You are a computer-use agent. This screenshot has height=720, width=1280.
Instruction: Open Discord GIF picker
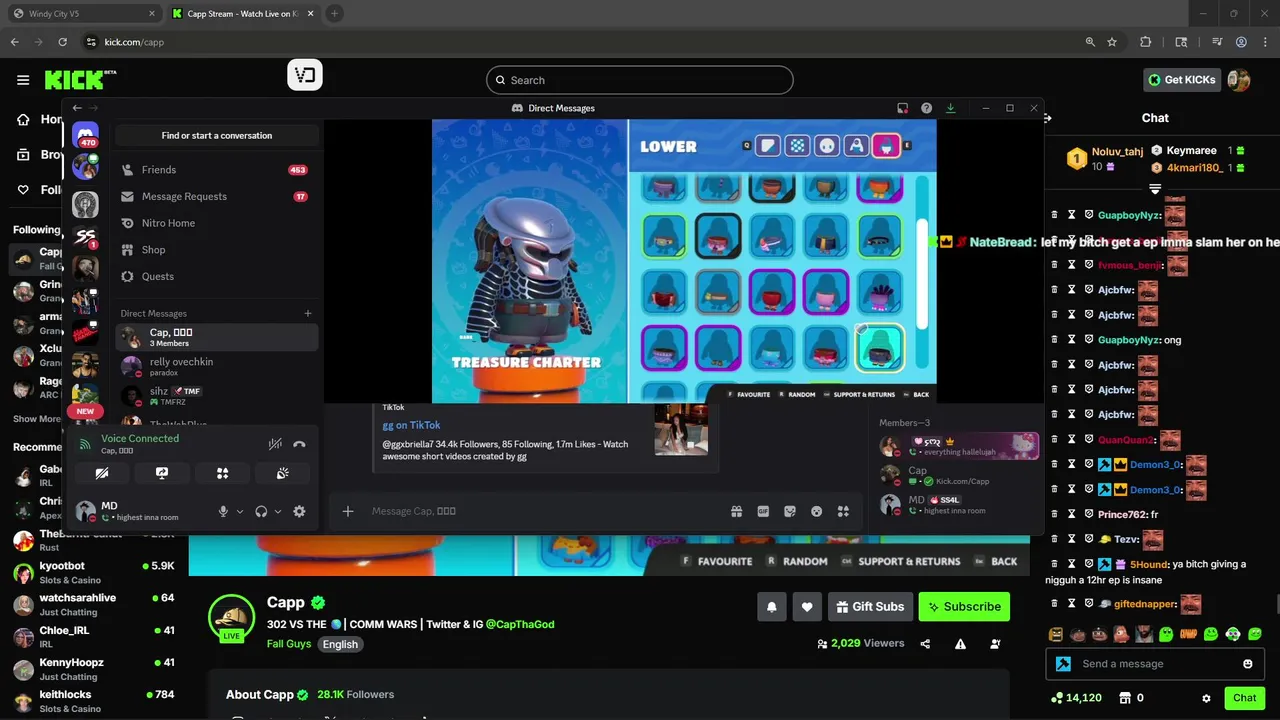click(x=763, y=511)
